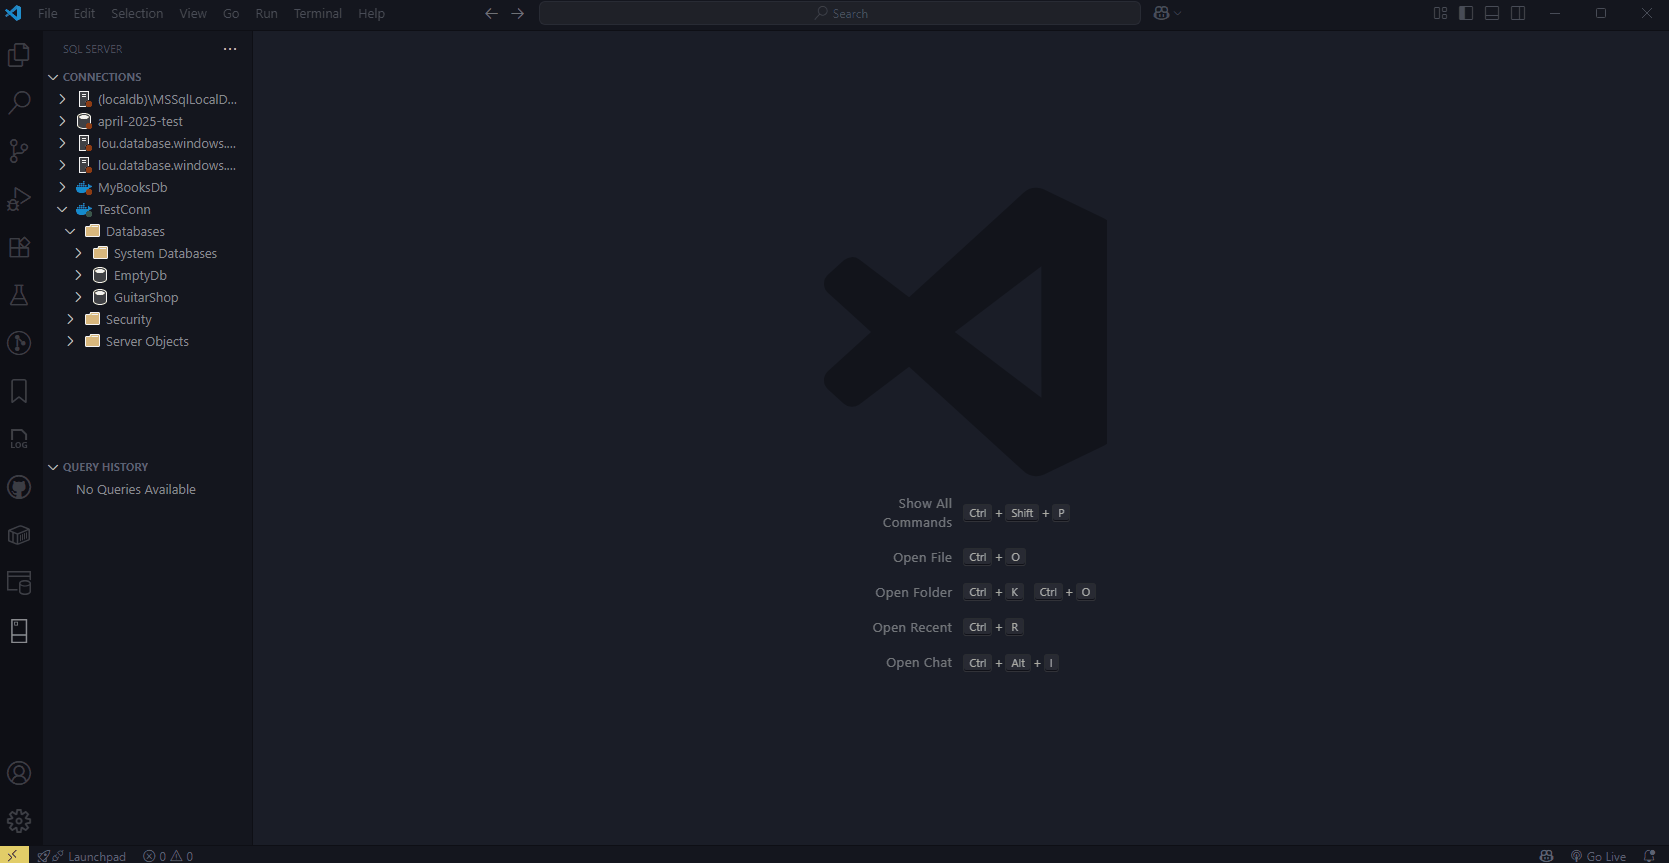This screenshot has width=1669, height=863.
Task: Expand the MyBooksDb connection
Action: 62,187
